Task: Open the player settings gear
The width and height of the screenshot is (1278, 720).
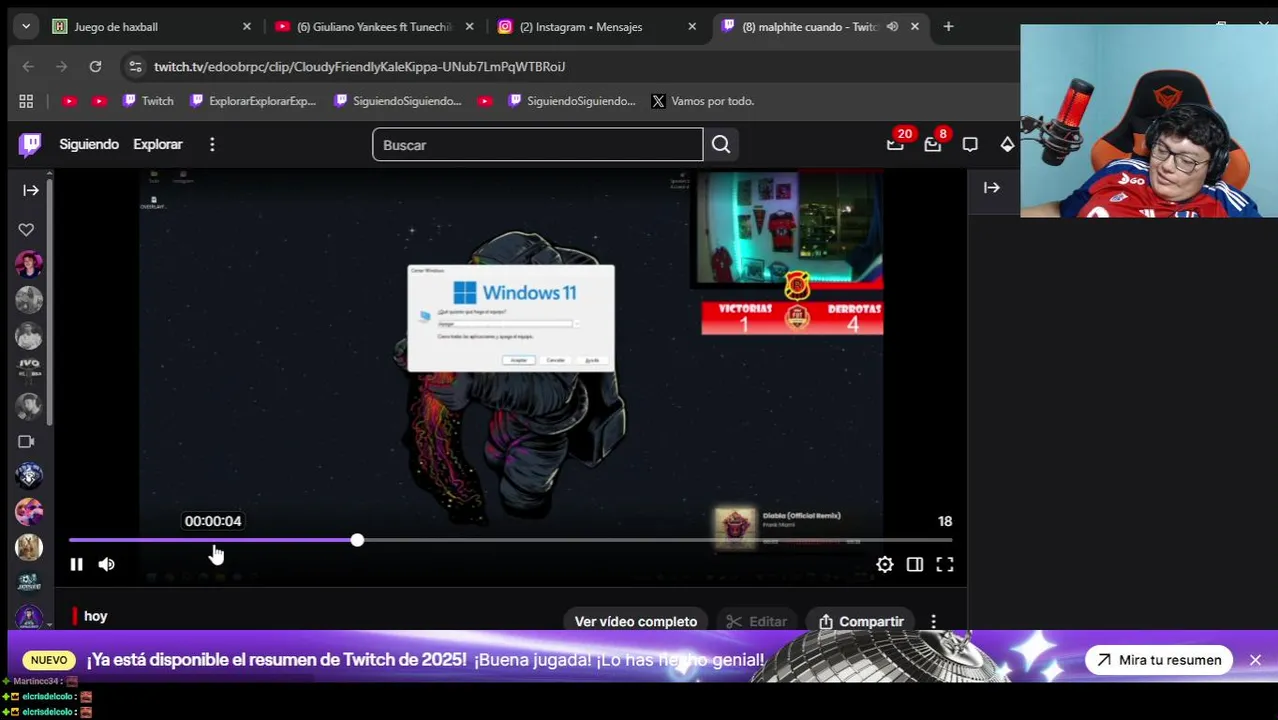Action: pyautogui.click(x=885, y=565)
